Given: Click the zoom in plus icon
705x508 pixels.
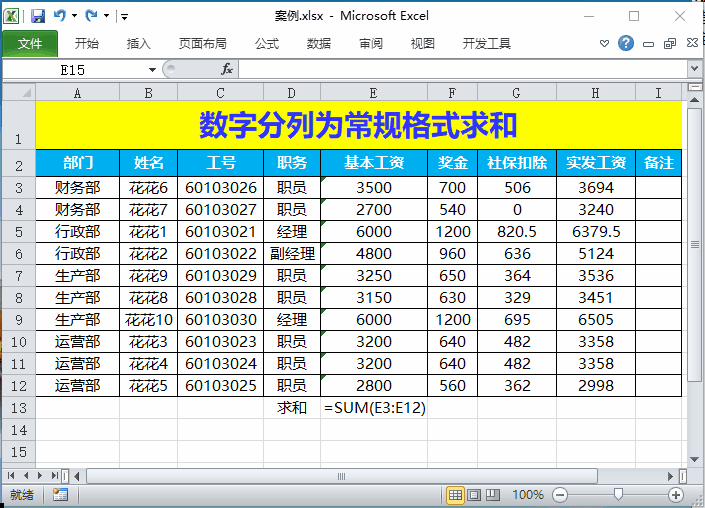Looking at the screenshot, I should (x=677, y=495).
